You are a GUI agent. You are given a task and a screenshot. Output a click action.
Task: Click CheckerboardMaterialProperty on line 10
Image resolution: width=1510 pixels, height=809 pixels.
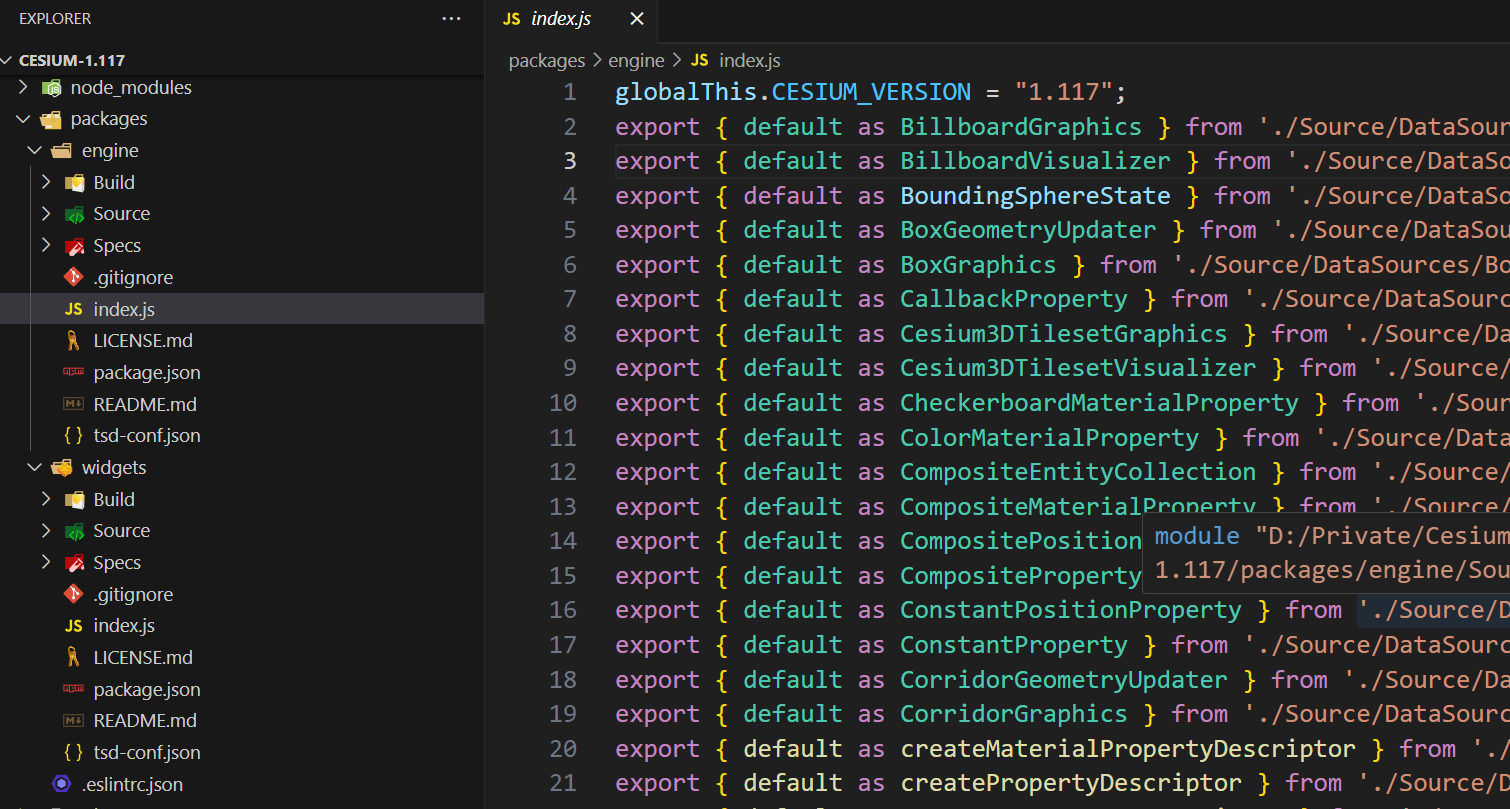click(x=1099, y=403)
